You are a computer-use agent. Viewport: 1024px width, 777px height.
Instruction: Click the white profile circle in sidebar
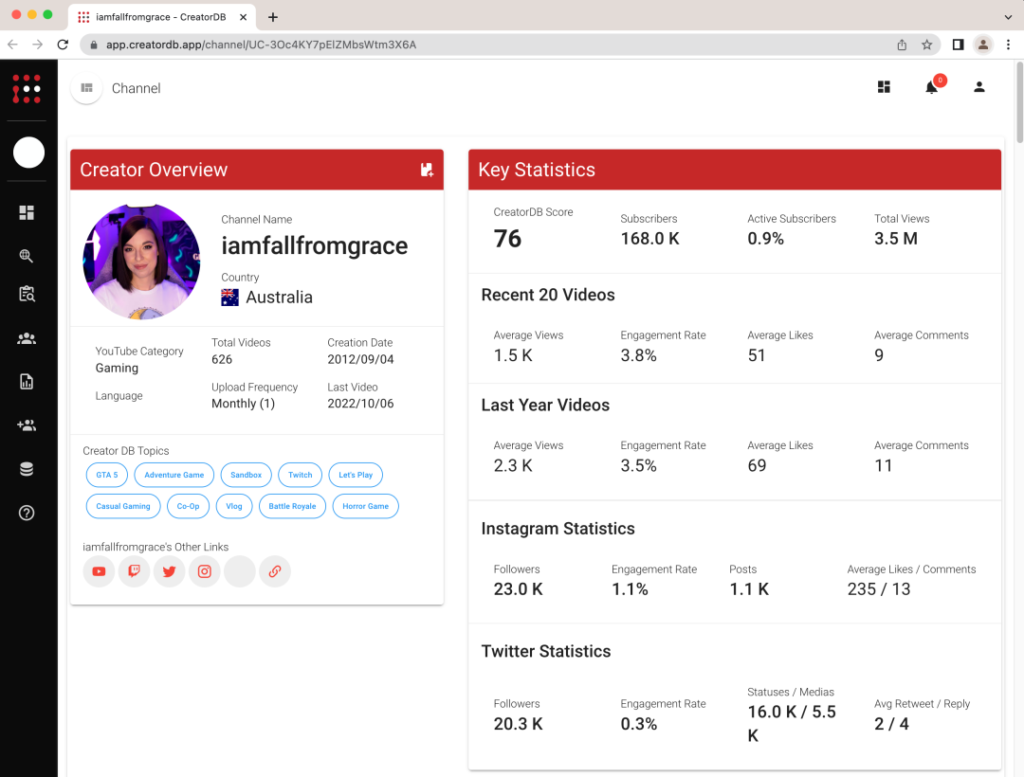[x=29, y=152]
